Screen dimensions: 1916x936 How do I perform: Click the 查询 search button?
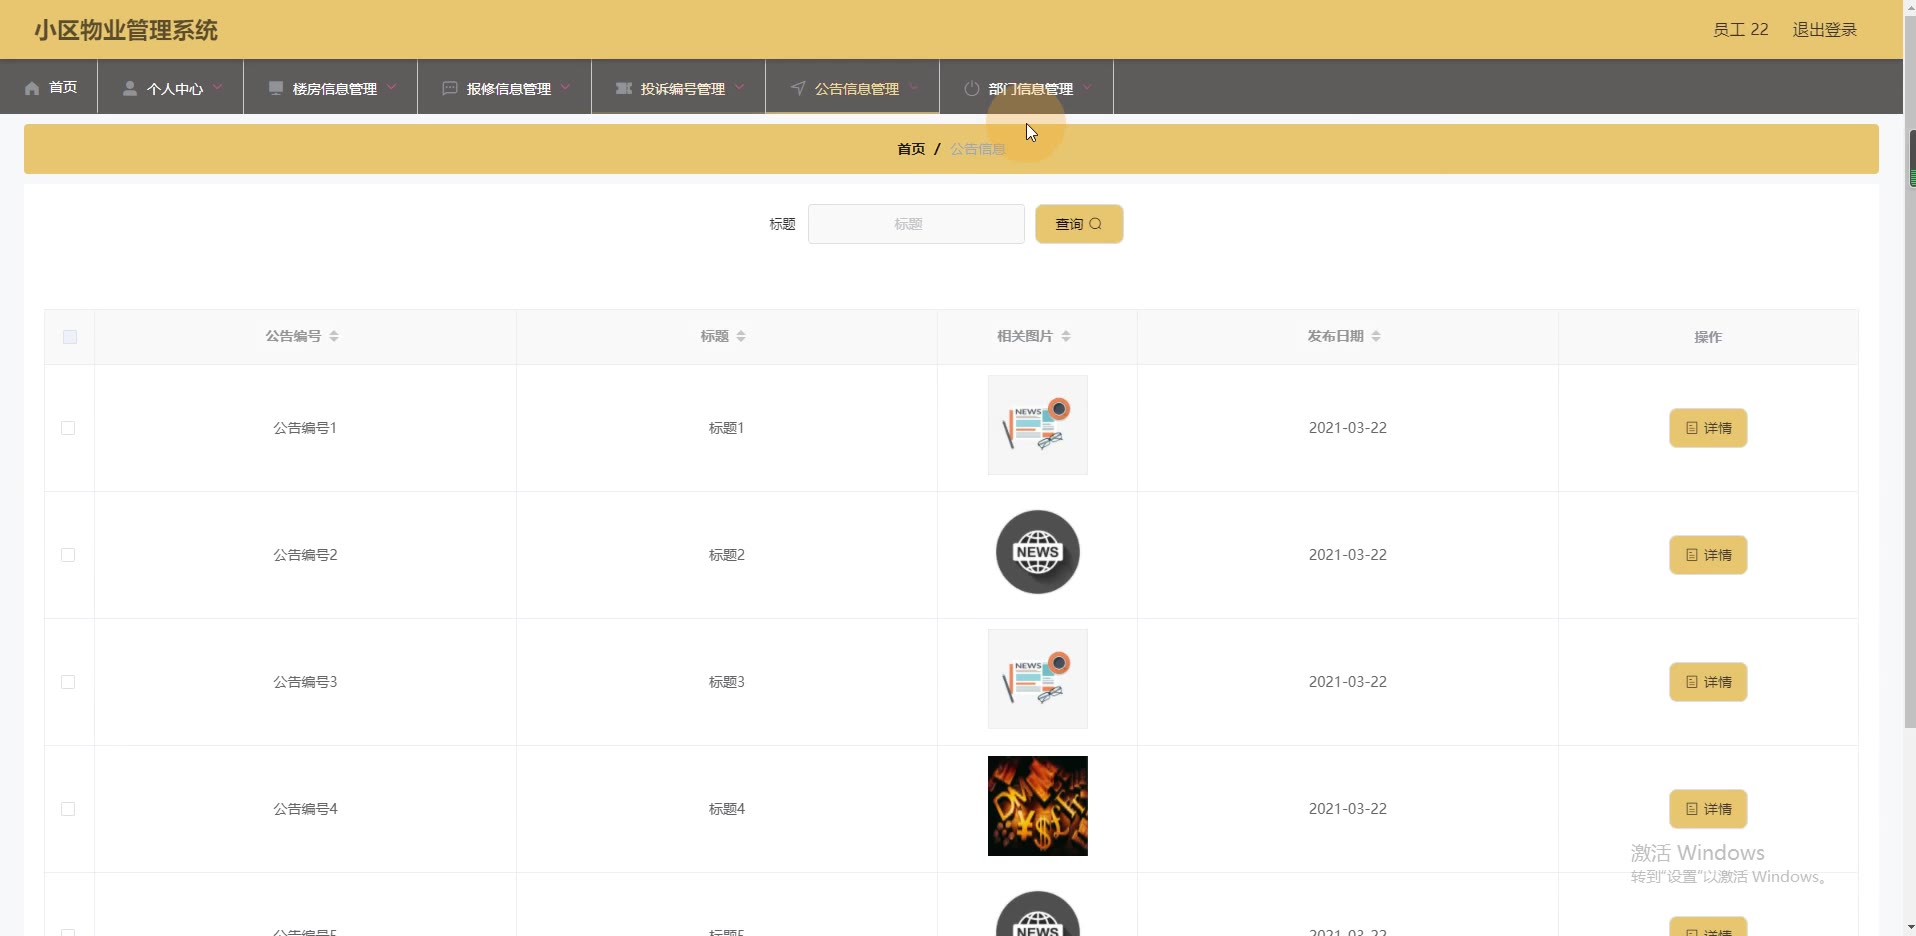(x=1079, y=224)
